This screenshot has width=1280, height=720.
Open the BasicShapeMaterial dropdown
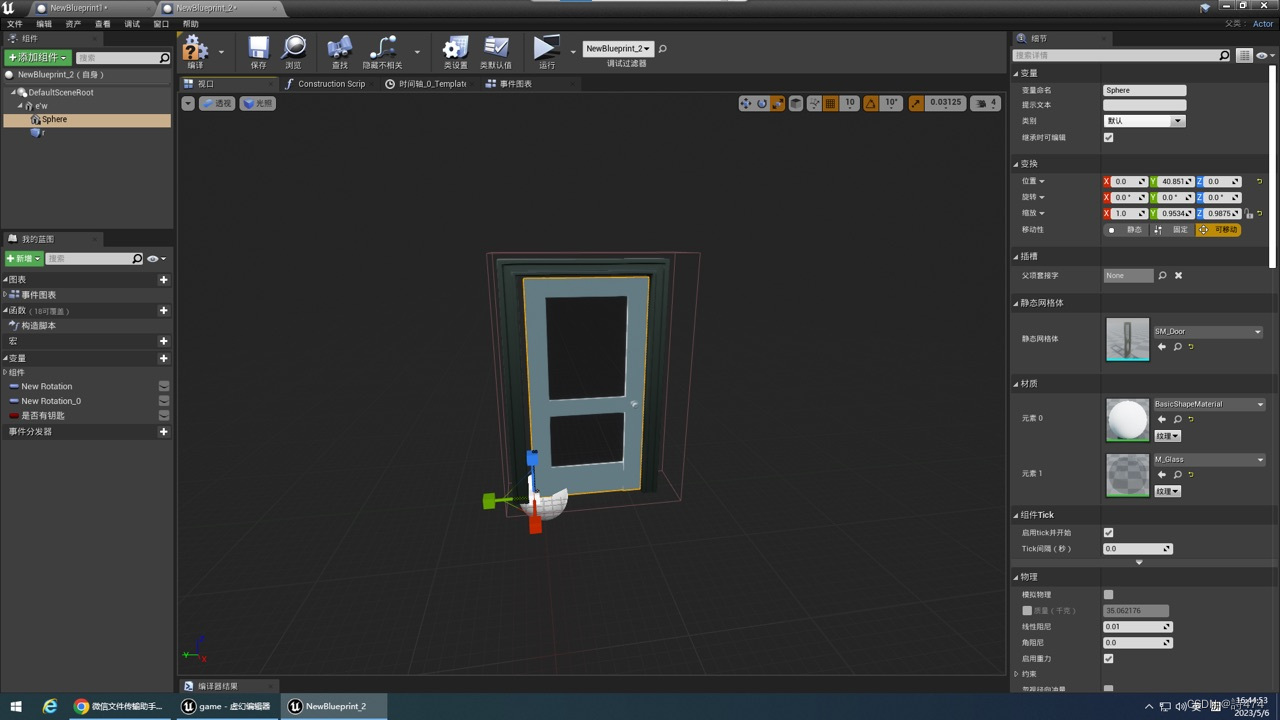pyautogui.click(x=1208, y=404)
